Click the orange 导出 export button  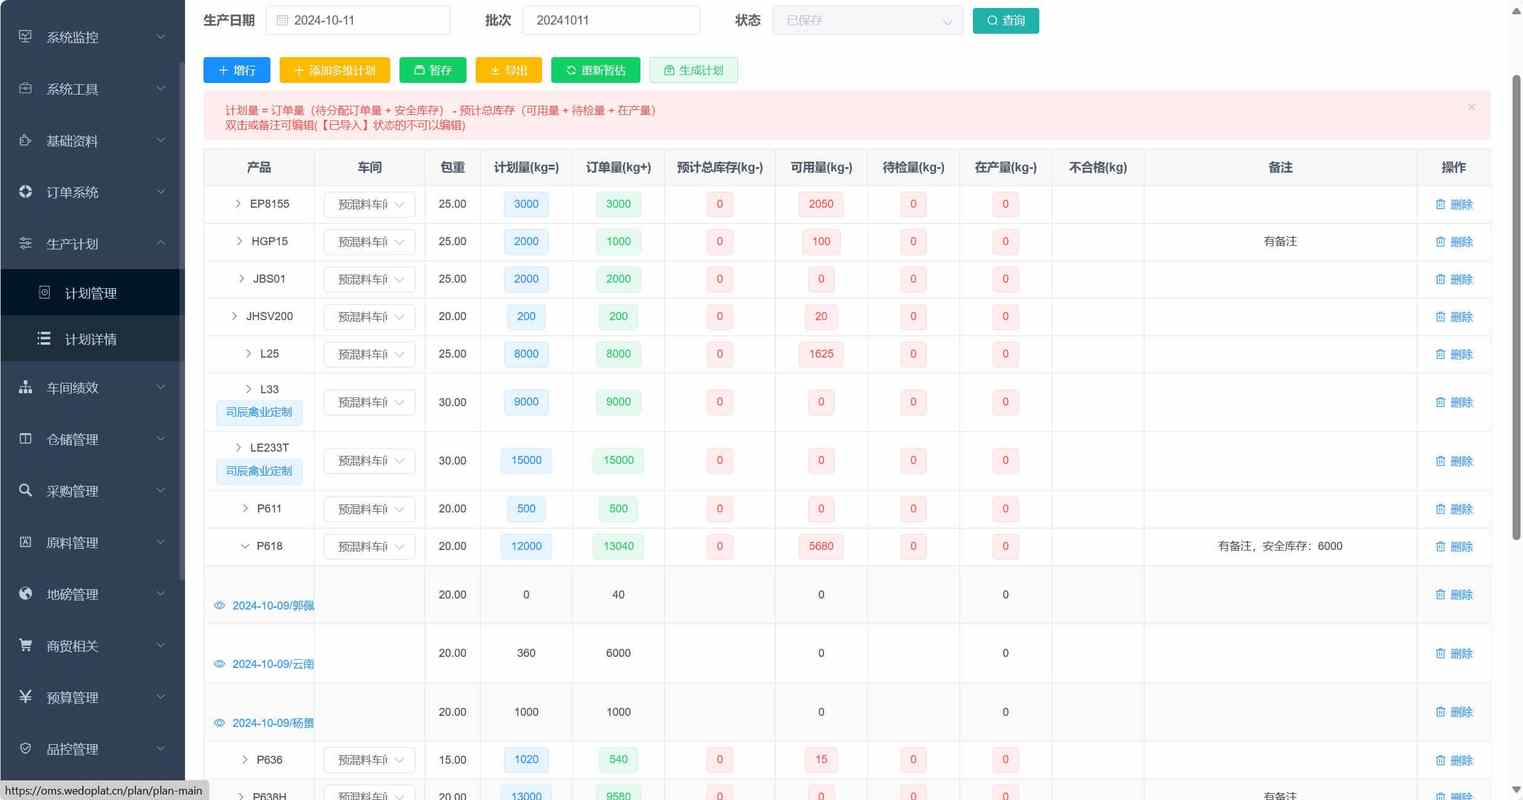(x=508, y=70)
